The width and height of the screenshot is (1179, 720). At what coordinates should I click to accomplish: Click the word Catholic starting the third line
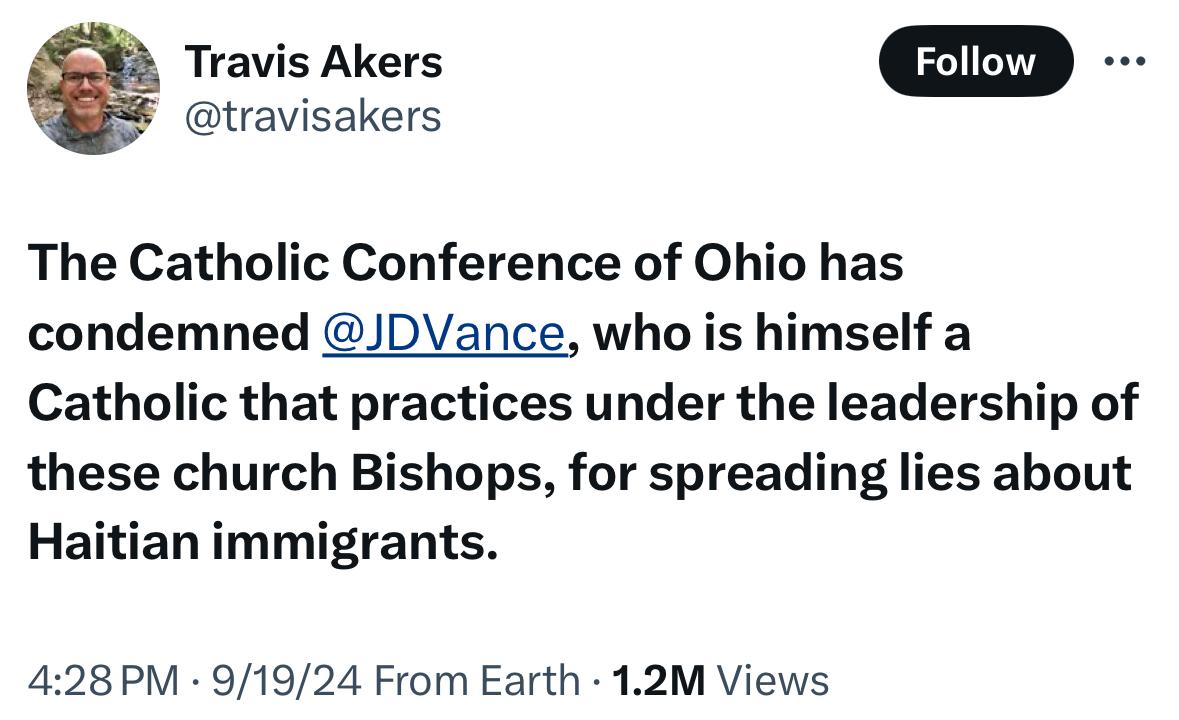128,404
